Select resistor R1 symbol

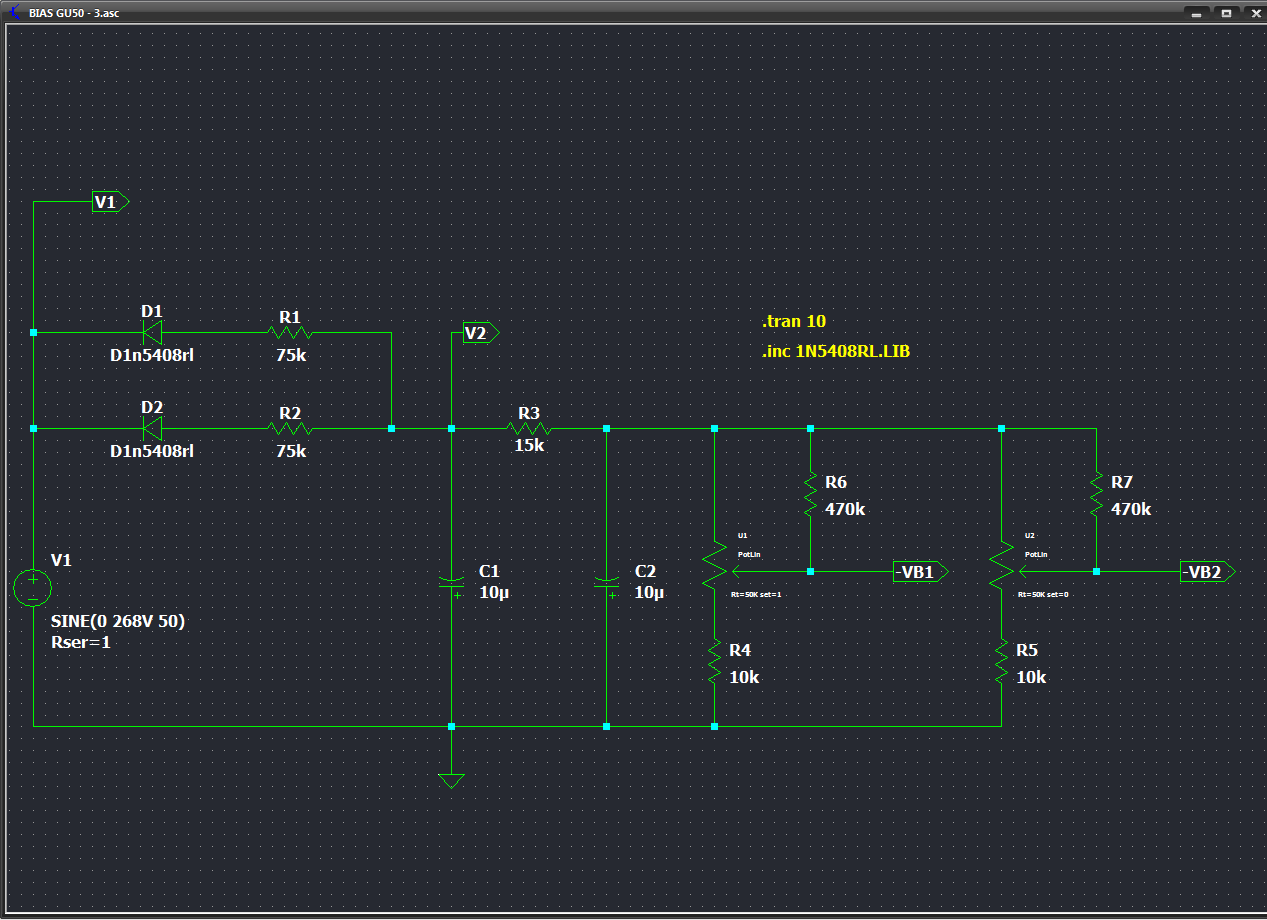(290, 333)
